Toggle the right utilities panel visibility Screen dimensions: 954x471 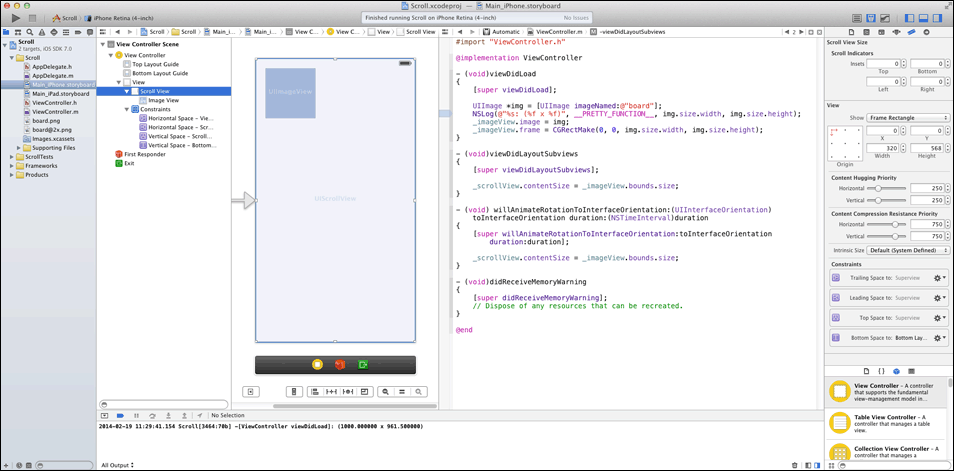pos(939,18)
